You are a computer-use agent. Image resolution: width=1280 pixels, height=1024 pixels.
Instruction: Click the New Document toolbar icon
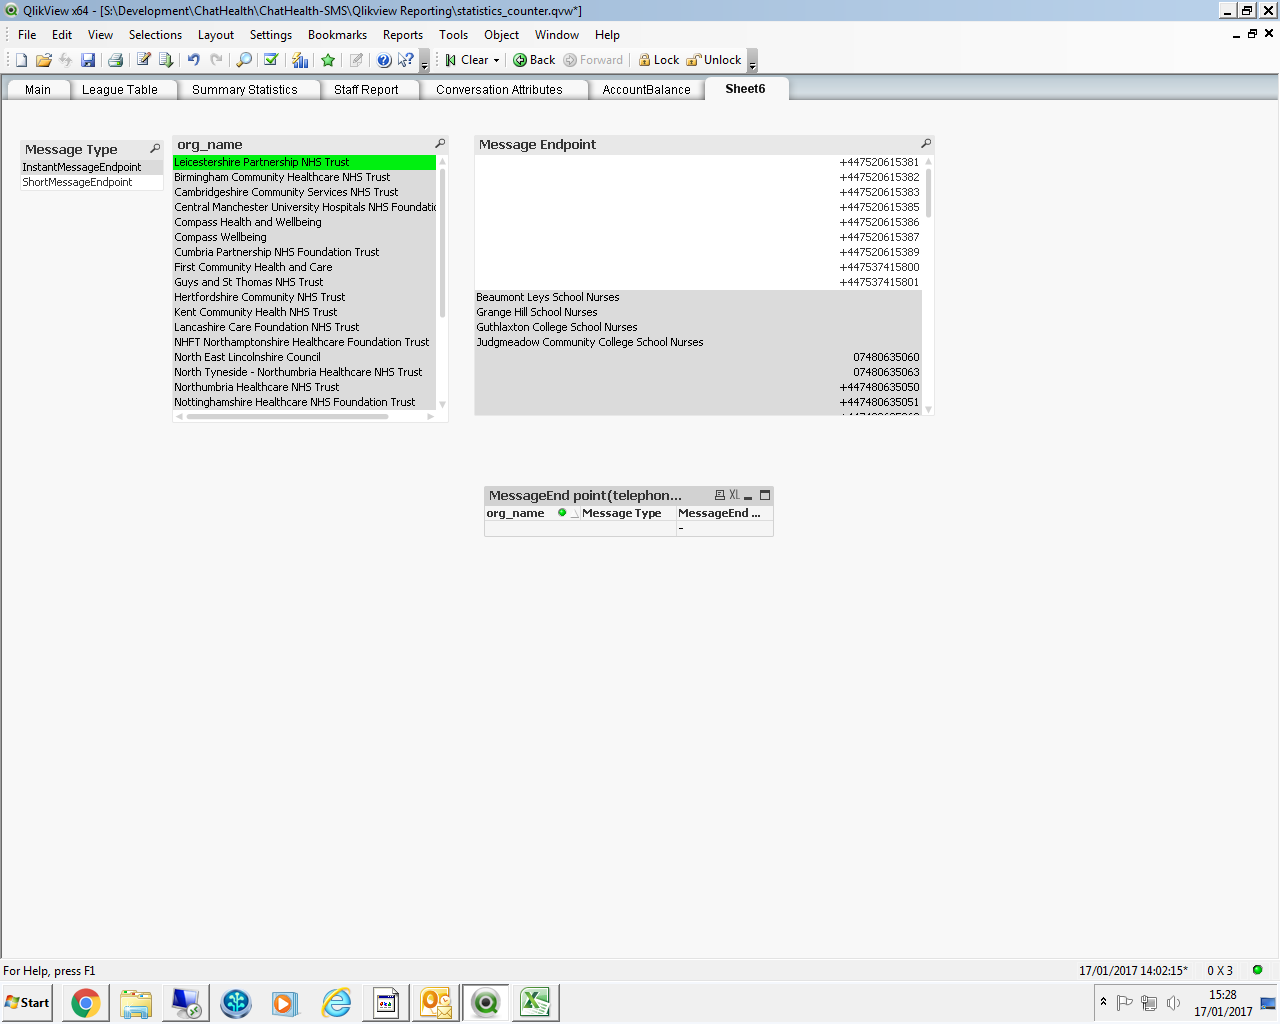click(21, 60)
